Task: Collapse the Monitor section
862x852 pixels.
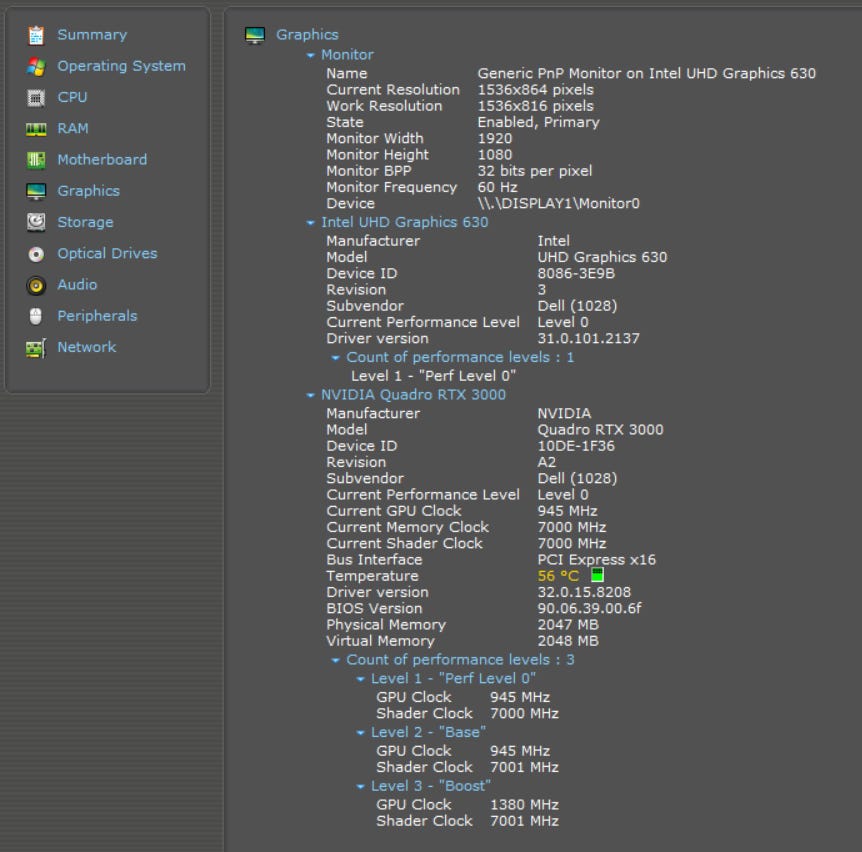Action: pyautogui.click(x=311, y=55)
